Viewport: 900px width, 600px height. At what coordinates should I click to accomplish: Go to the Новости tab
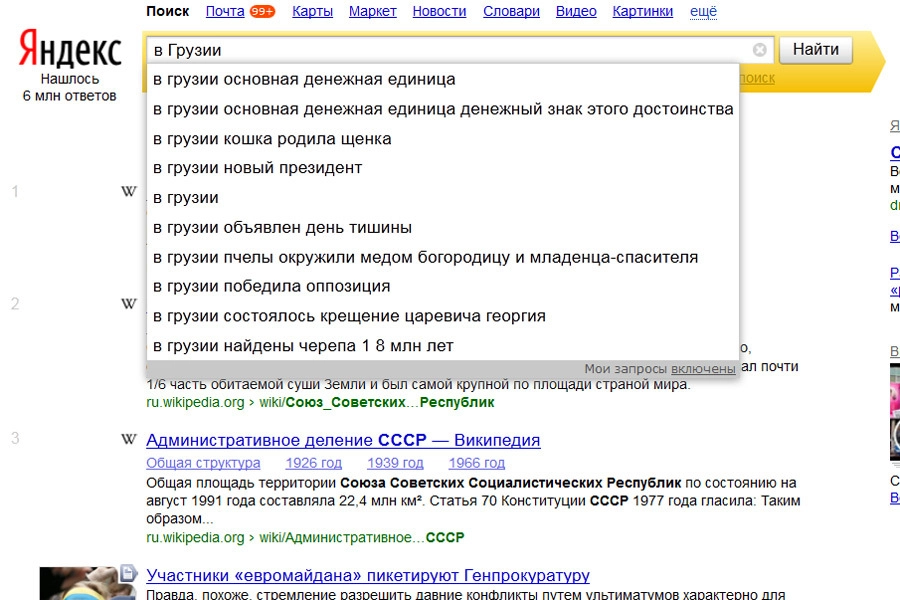pyautogui.click(x=439, y=12)
